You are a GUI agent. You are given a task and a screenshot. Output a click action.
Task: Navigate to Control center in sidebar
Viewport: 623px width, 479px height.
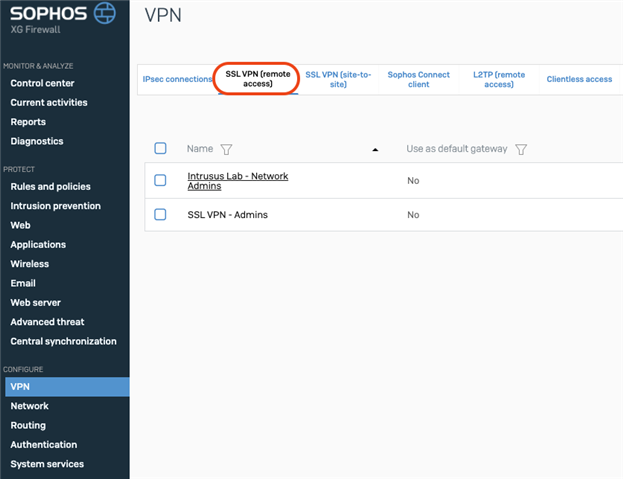pyautogui.click(x=43, y=83)
